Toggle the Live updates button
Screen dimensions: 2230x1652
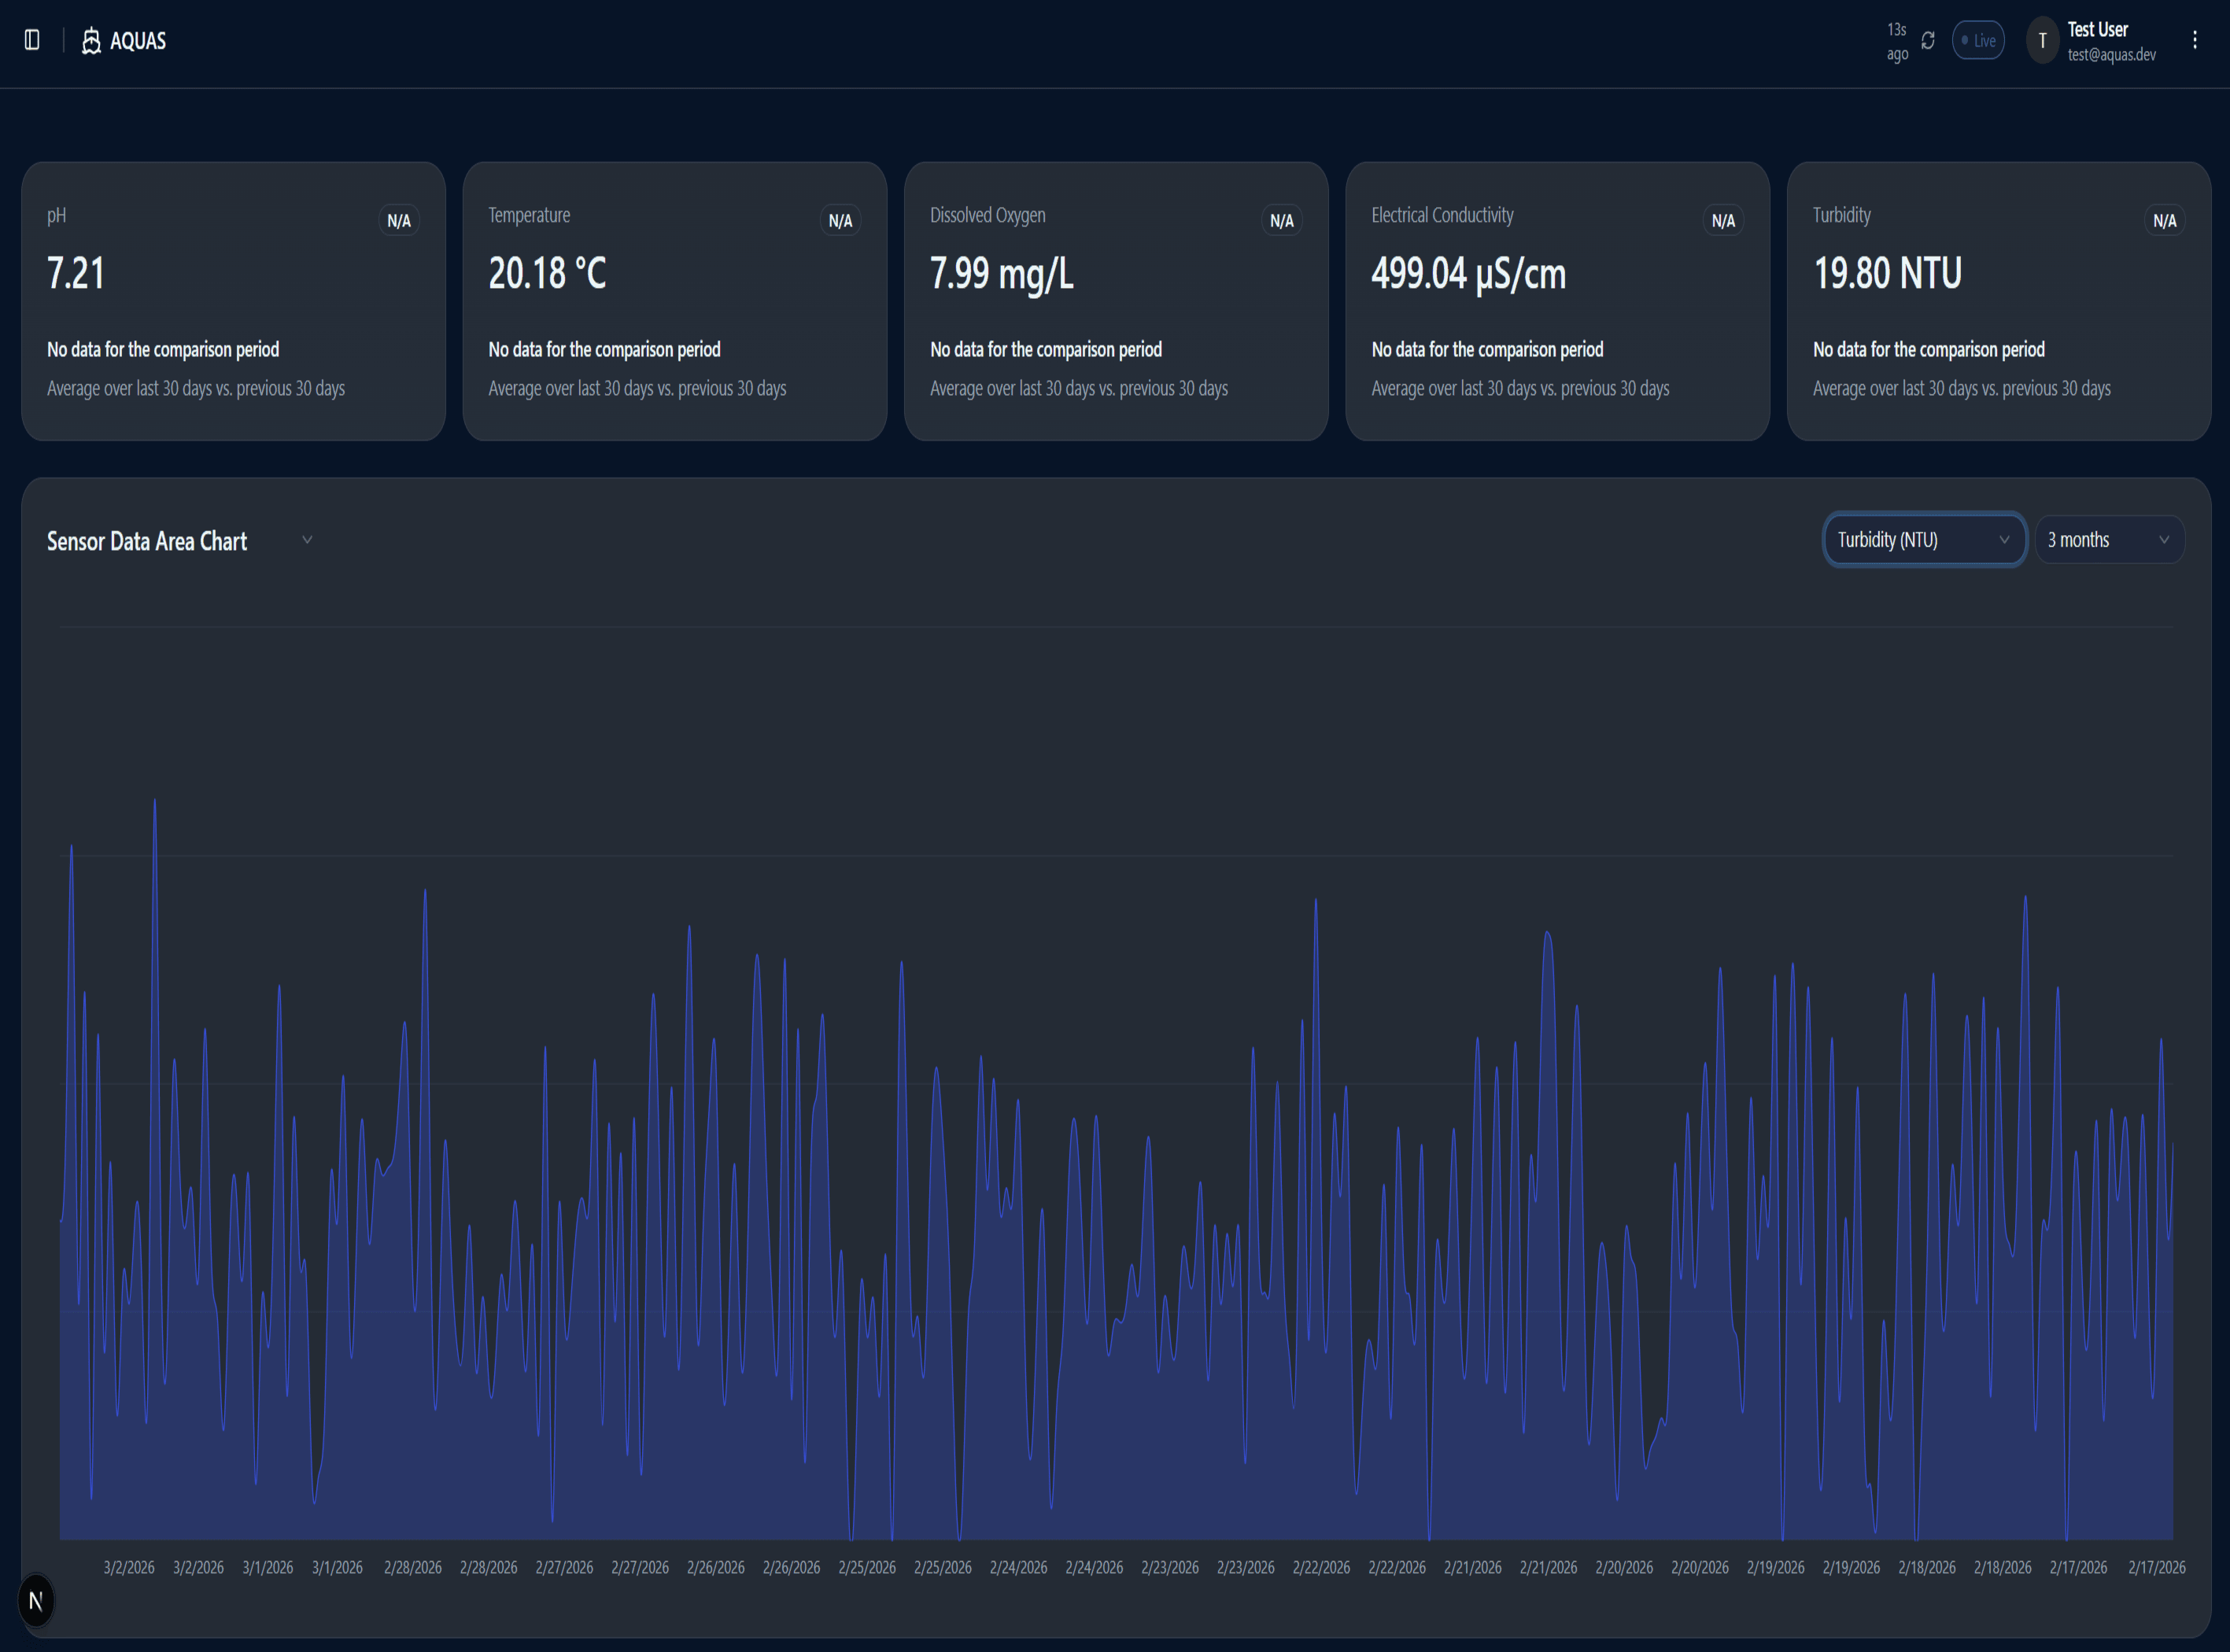click(1978, 41)
